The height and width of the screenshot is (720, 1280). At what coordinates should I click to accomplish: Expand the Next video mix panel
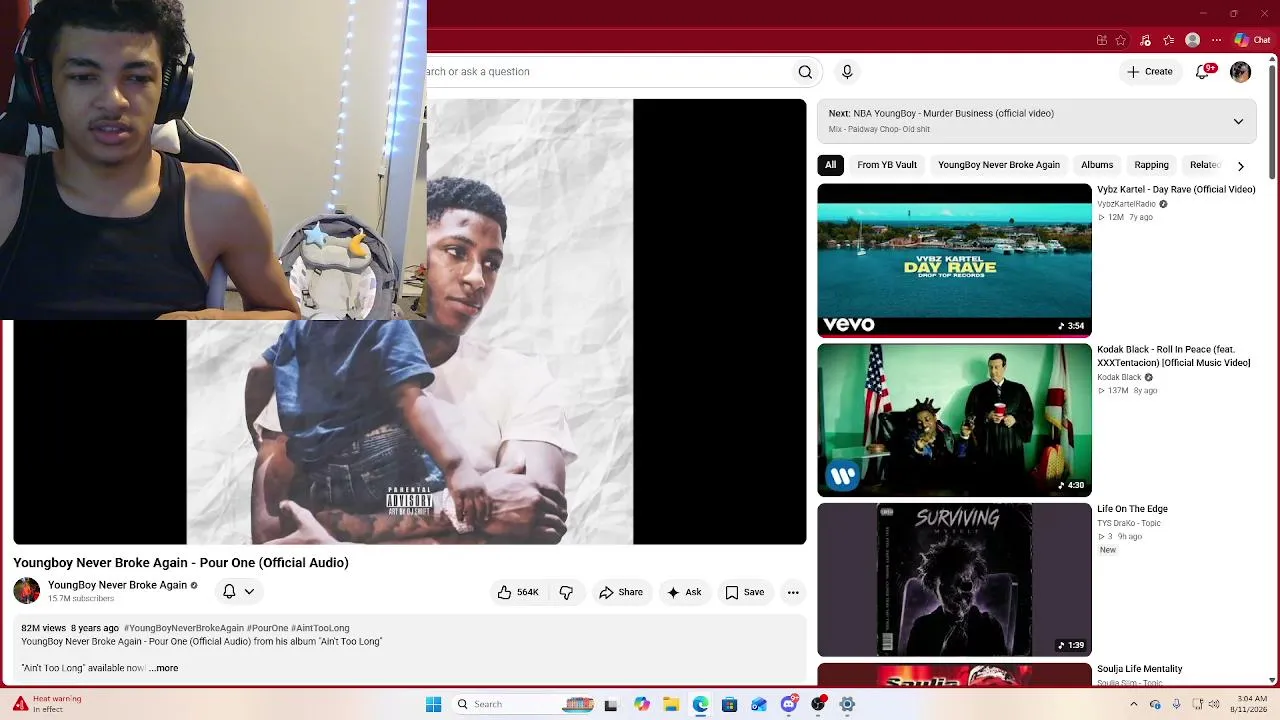point(1238,121)
